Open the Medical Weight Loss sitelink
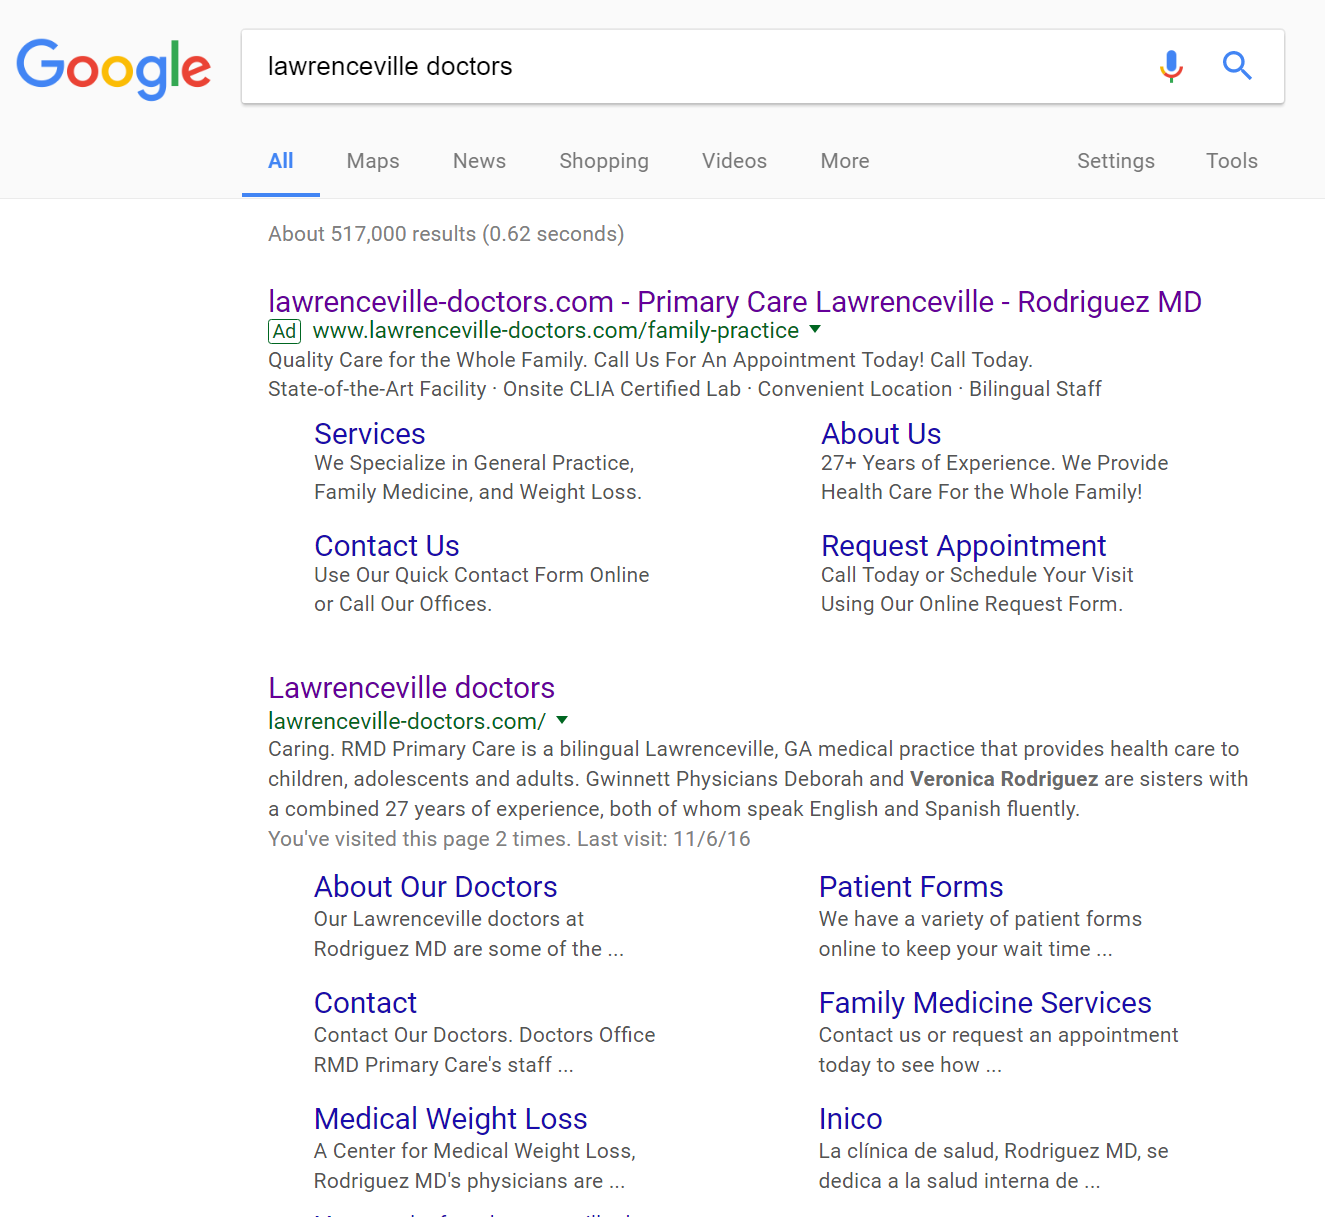 pos(451,1119)
